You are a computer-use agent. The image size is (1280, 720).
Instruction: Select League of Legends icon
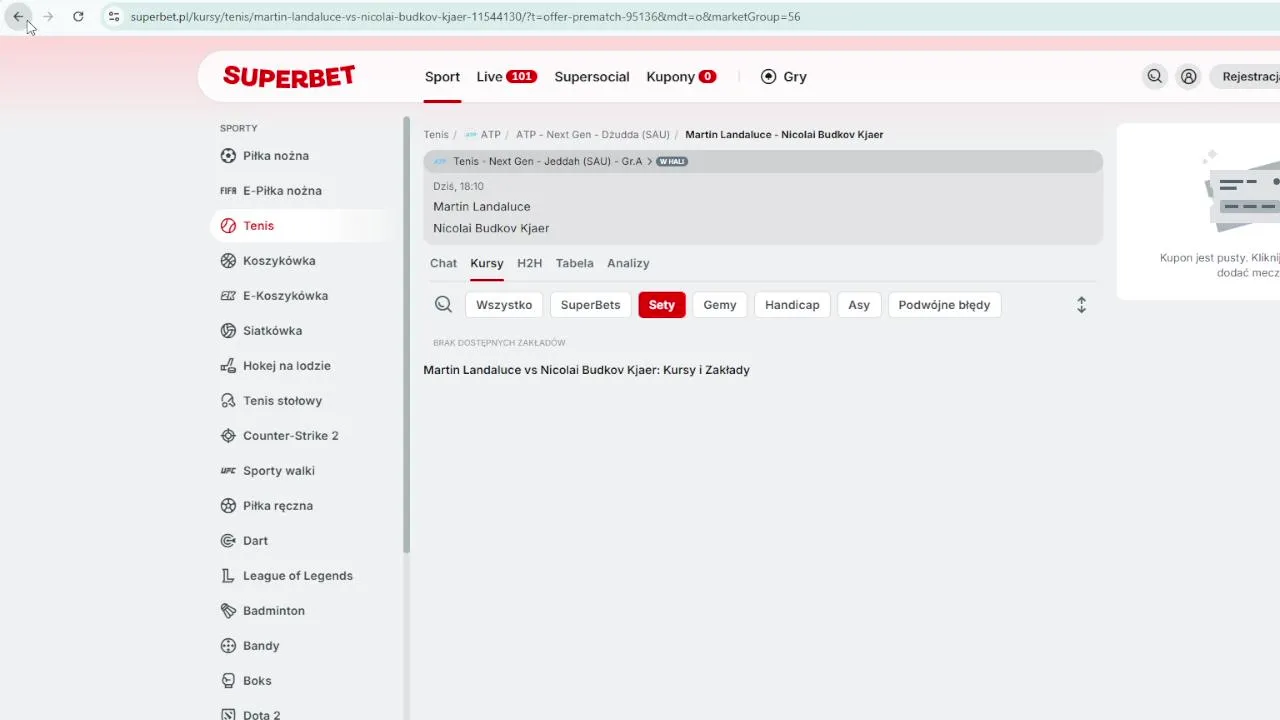click(228, 576)
